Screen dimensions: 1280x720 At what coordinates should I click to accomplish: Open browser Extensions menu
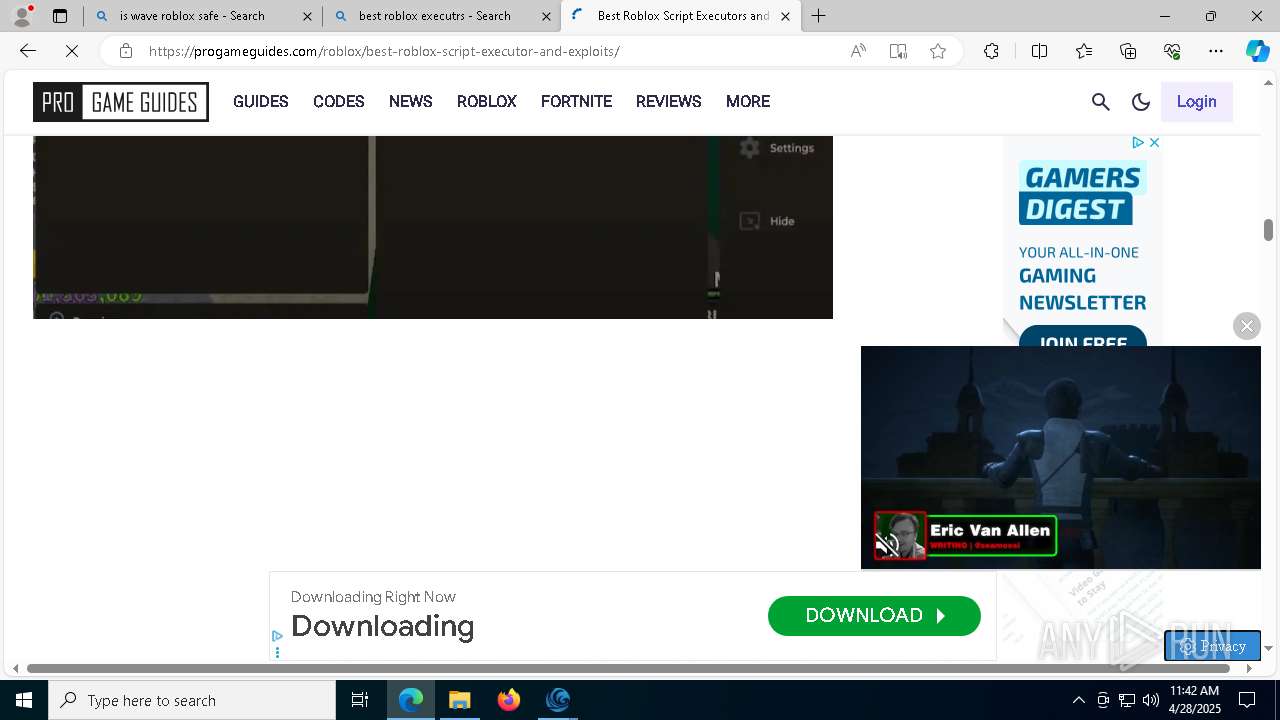click(x=991, y=51)
